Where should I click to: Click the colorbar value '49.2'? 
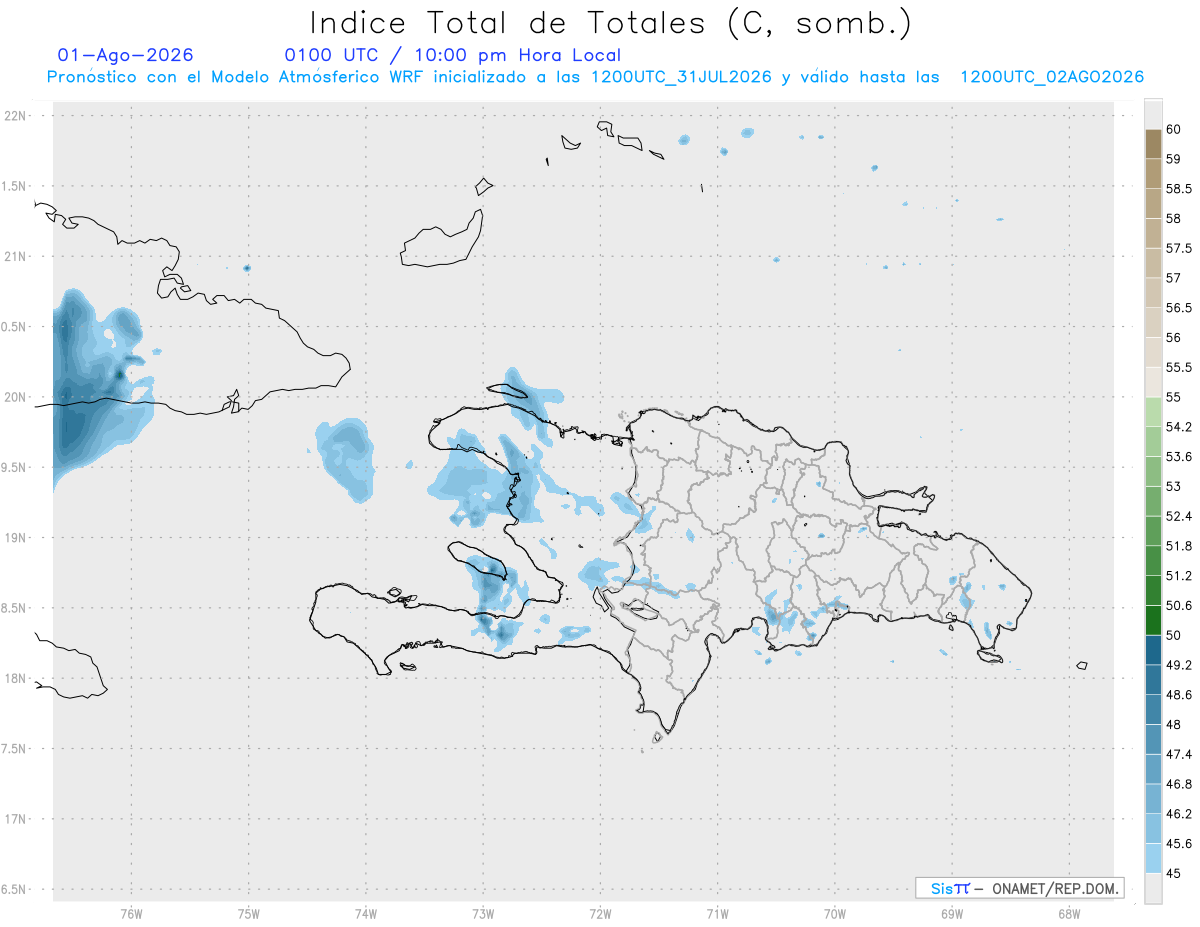[1178, 665]
